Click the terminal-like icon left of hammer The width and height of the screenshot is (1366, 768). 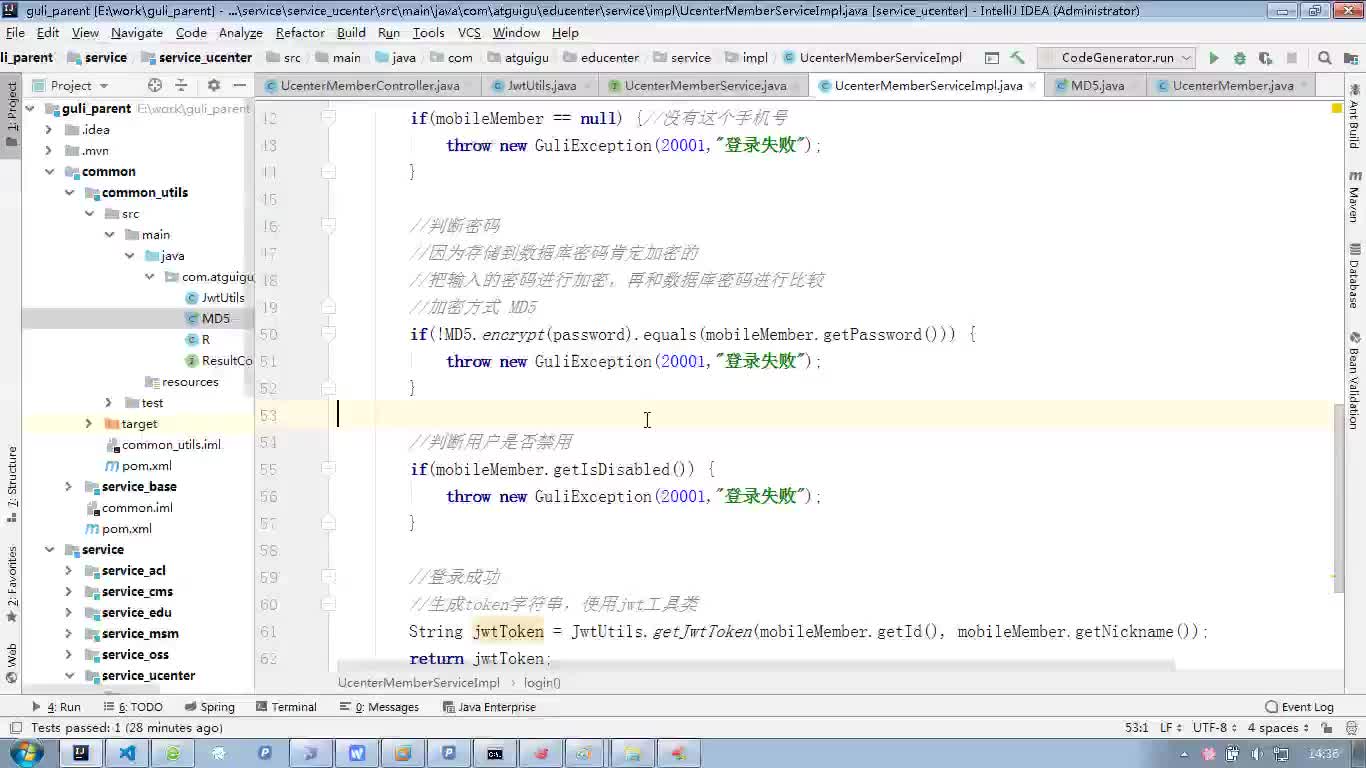(x=991, y=58)
